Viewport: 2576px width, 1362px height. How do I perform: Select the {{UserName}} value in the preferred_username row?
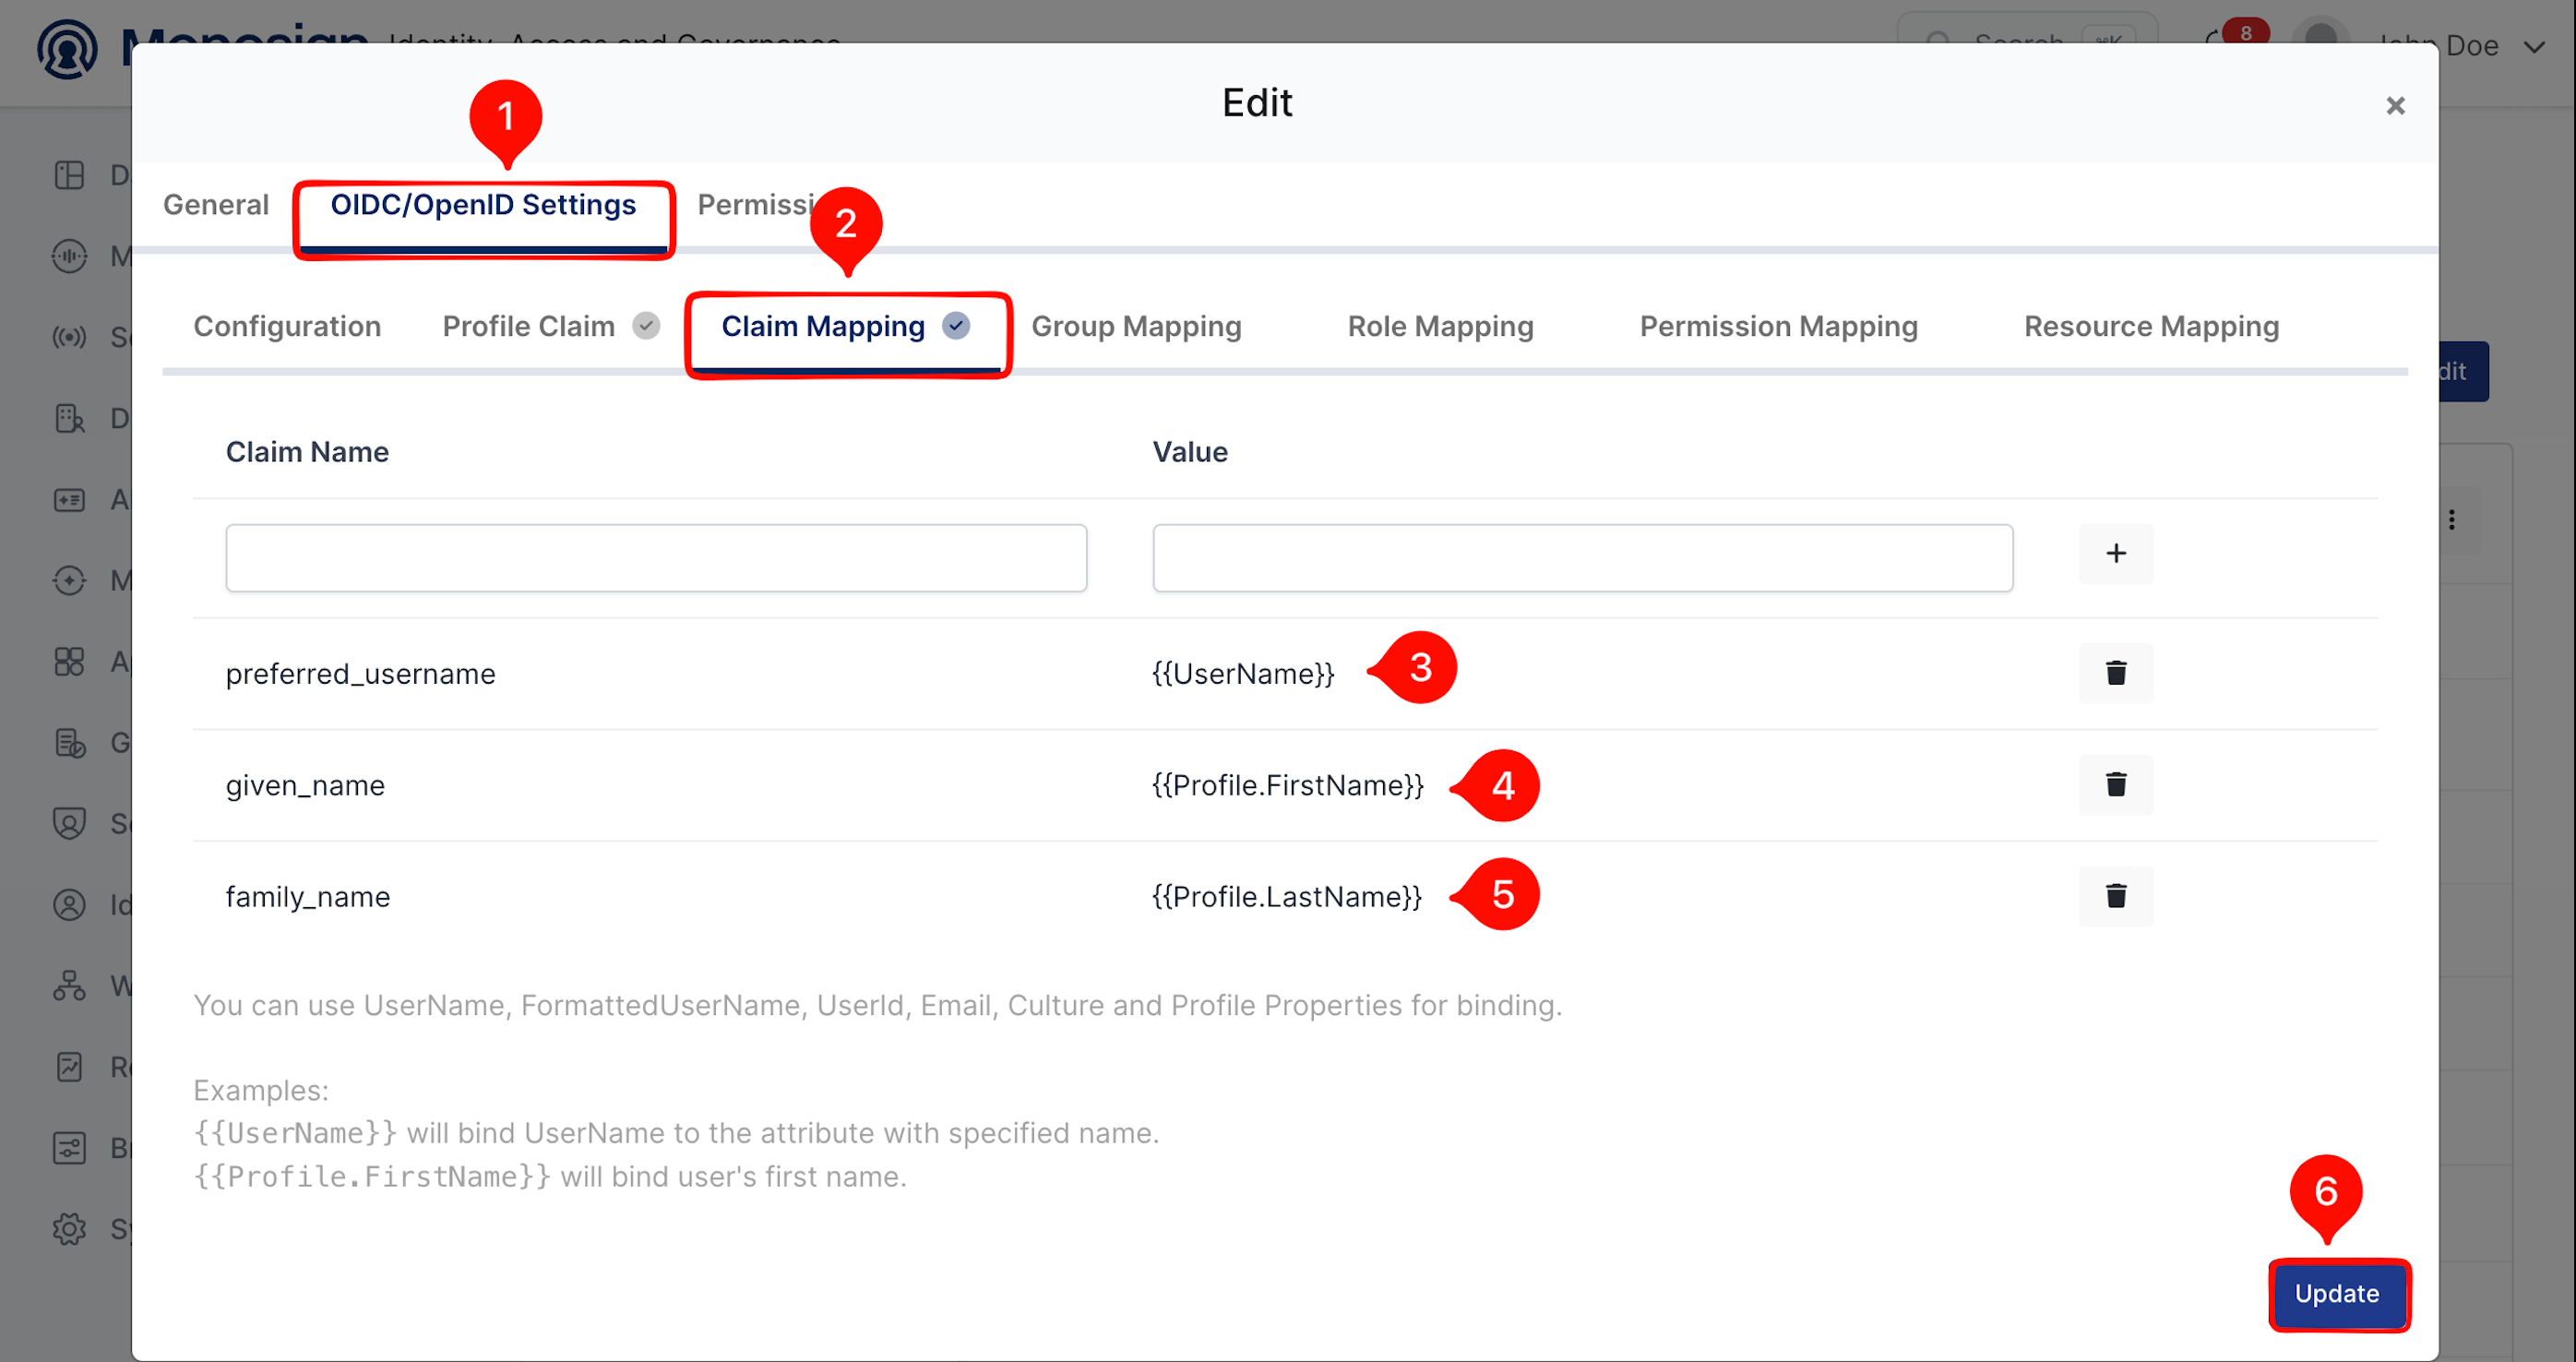(x=1243, y=673)
